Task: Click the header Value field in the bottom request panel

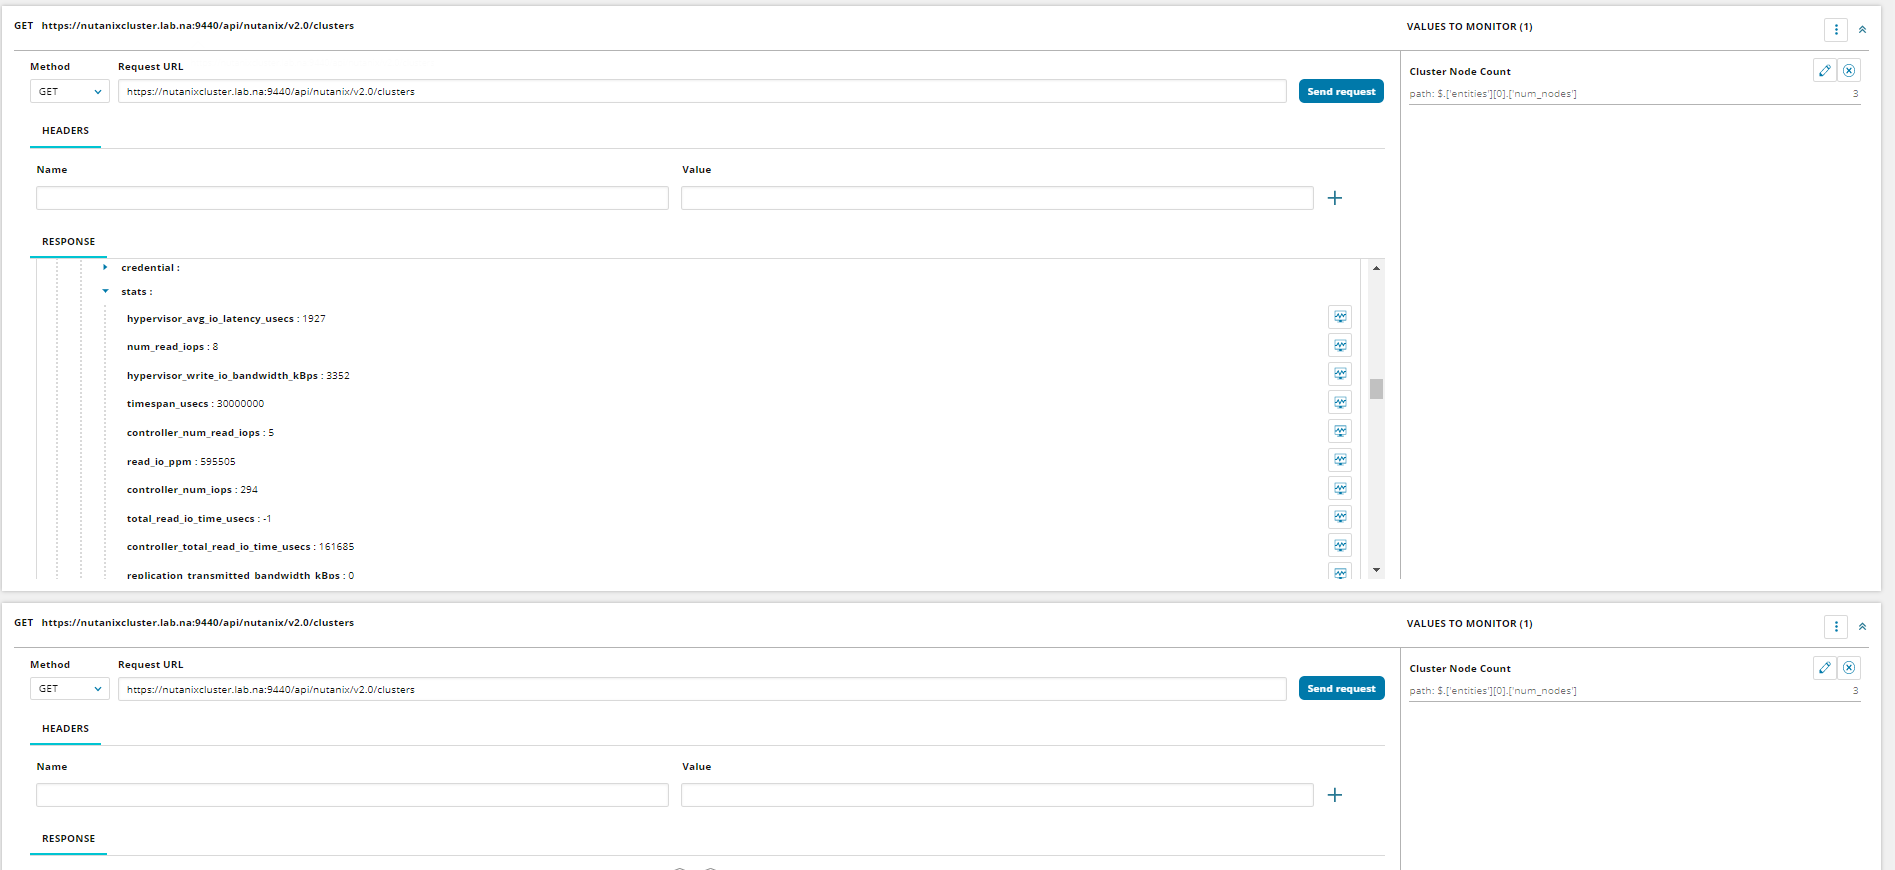Action: coord(997,795)
